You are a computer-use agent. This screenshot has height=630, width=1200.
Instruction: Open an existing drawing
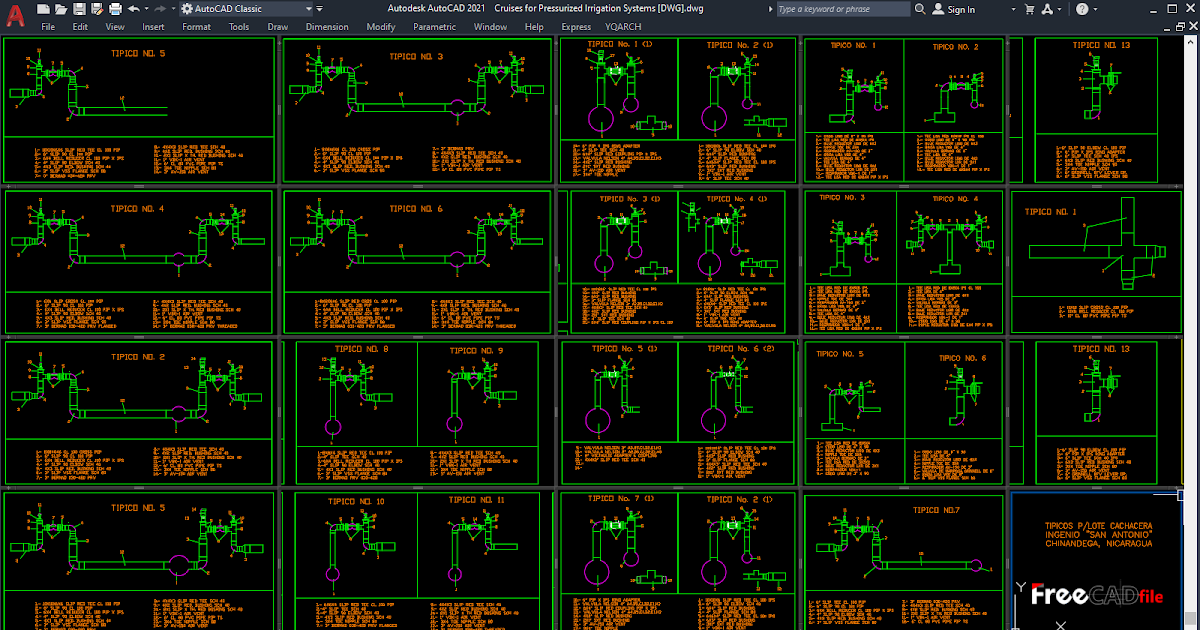[x=60, y=9]
